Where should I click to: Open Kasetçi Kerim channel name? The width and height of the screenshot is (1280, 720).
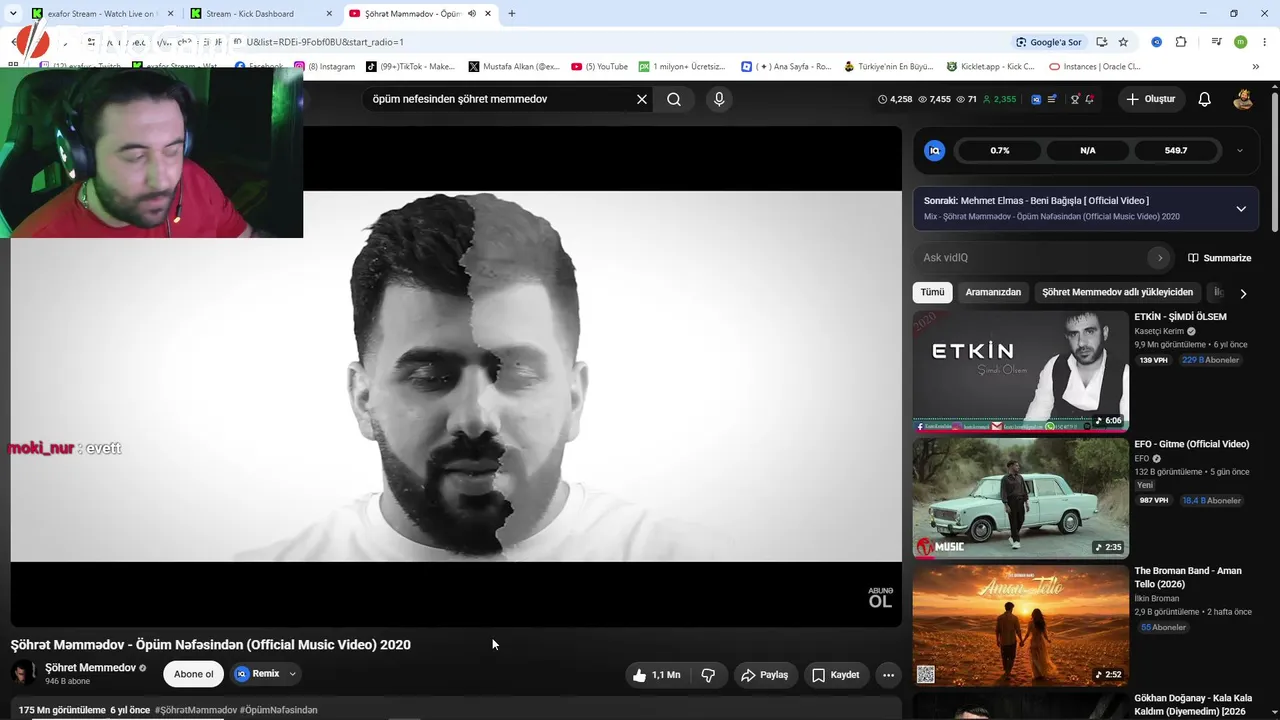point(1158,331)
